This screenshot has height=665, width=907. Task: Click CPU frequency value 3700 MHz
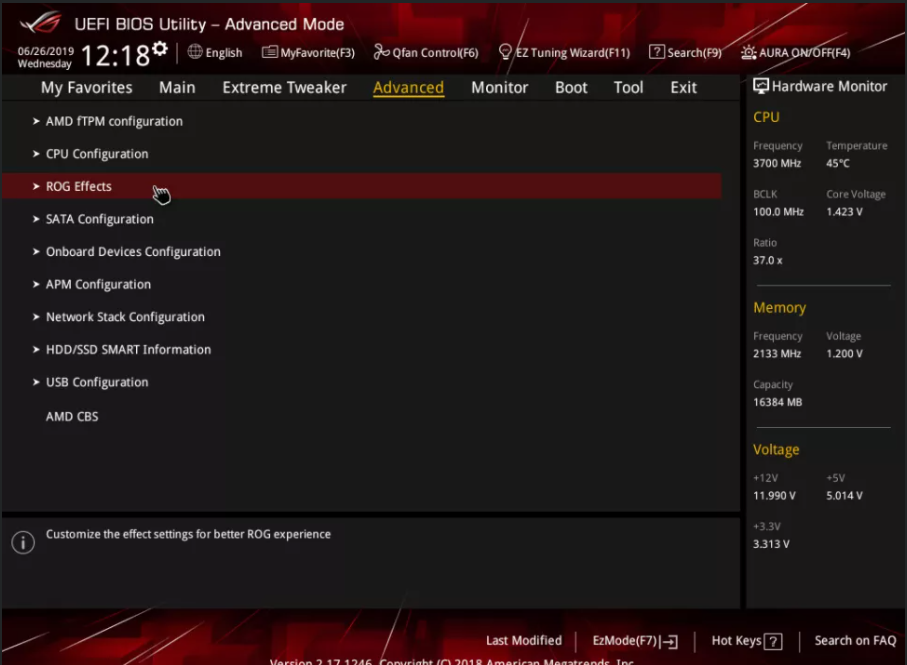(x=777, y=164)
